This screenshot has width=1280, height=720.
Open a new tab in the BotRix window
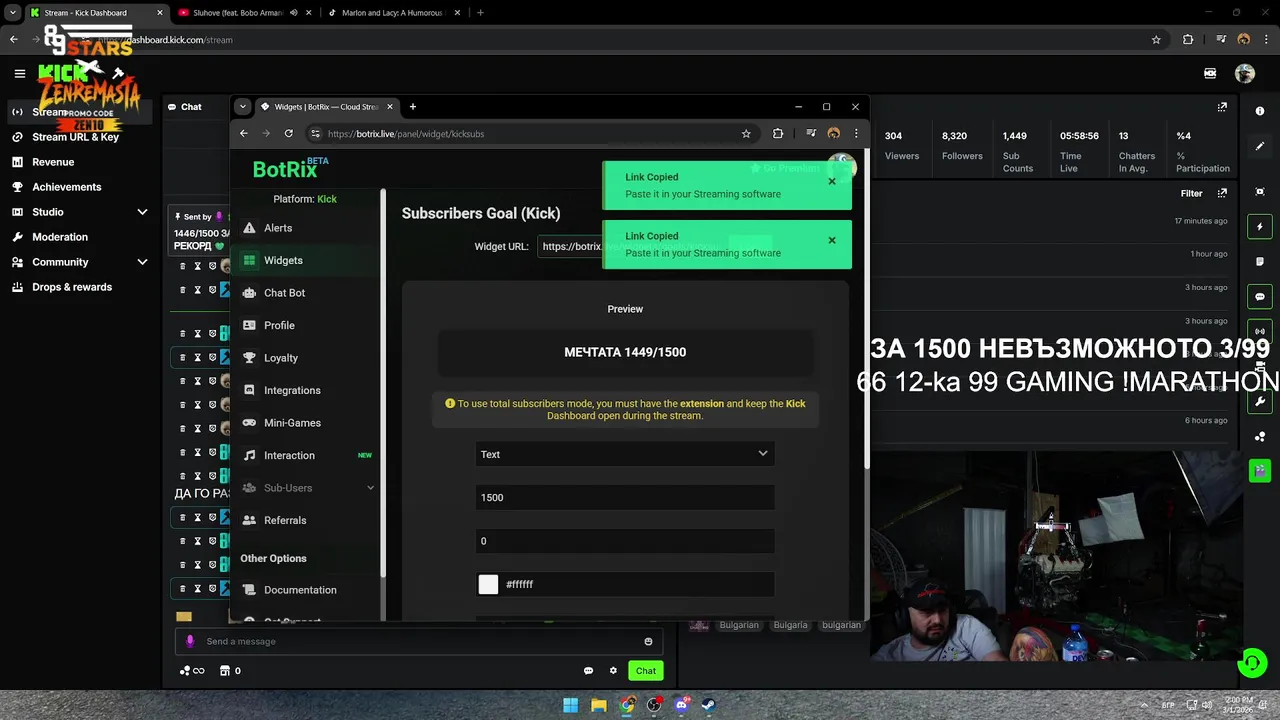pos(413,107)
